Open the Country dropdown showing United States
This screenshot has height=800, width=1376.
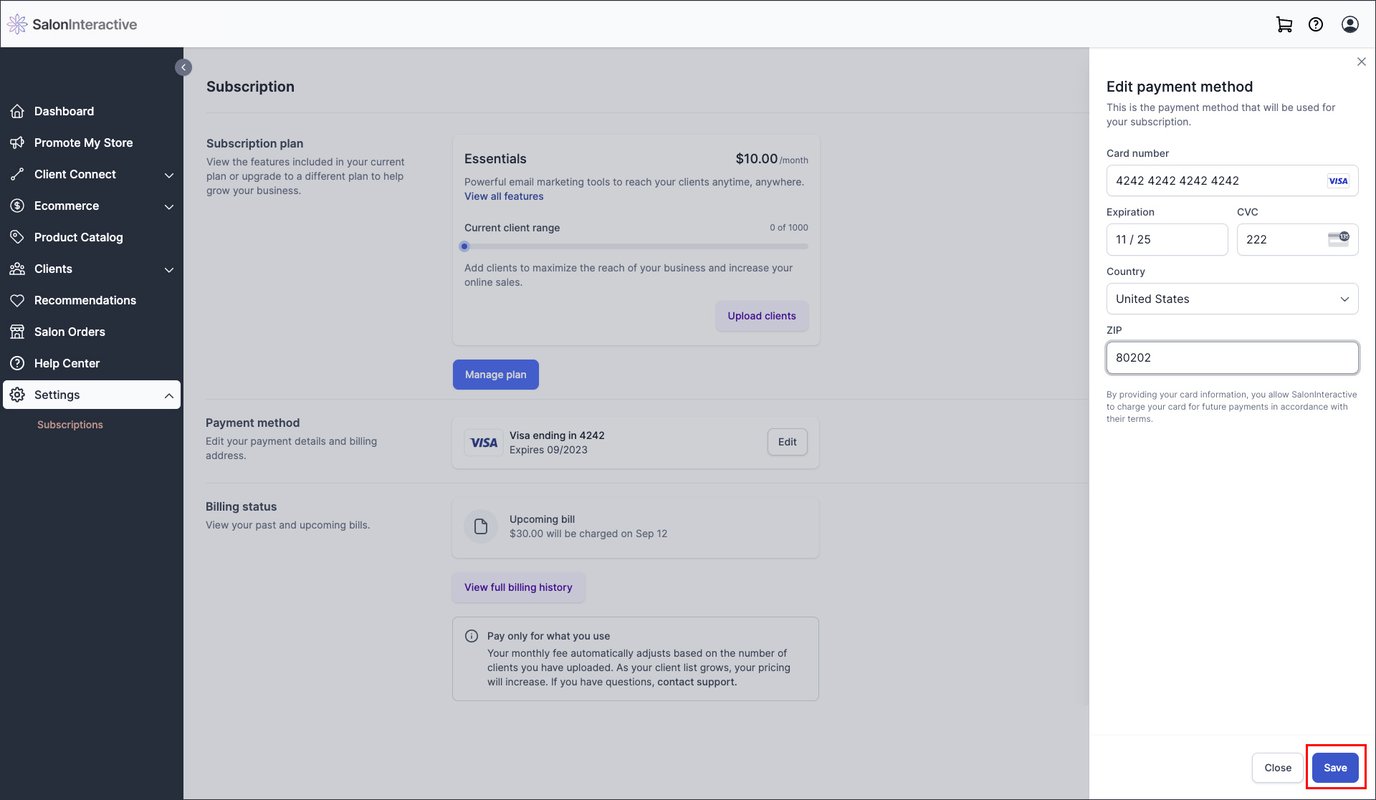1232,299
